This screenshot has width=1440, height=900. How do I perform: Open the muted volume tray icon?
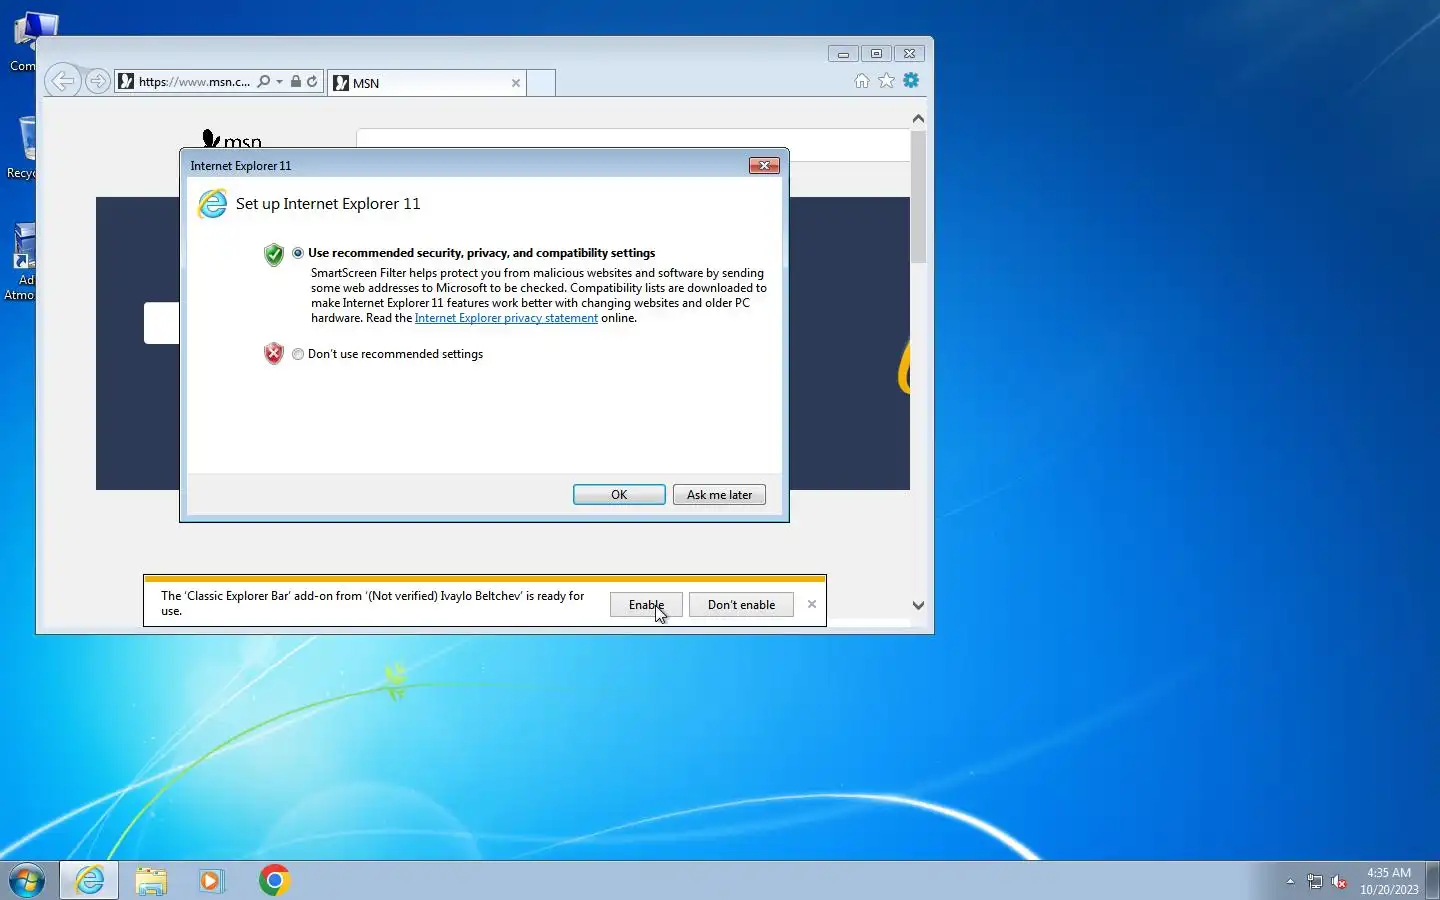(x=1339, y=882)
